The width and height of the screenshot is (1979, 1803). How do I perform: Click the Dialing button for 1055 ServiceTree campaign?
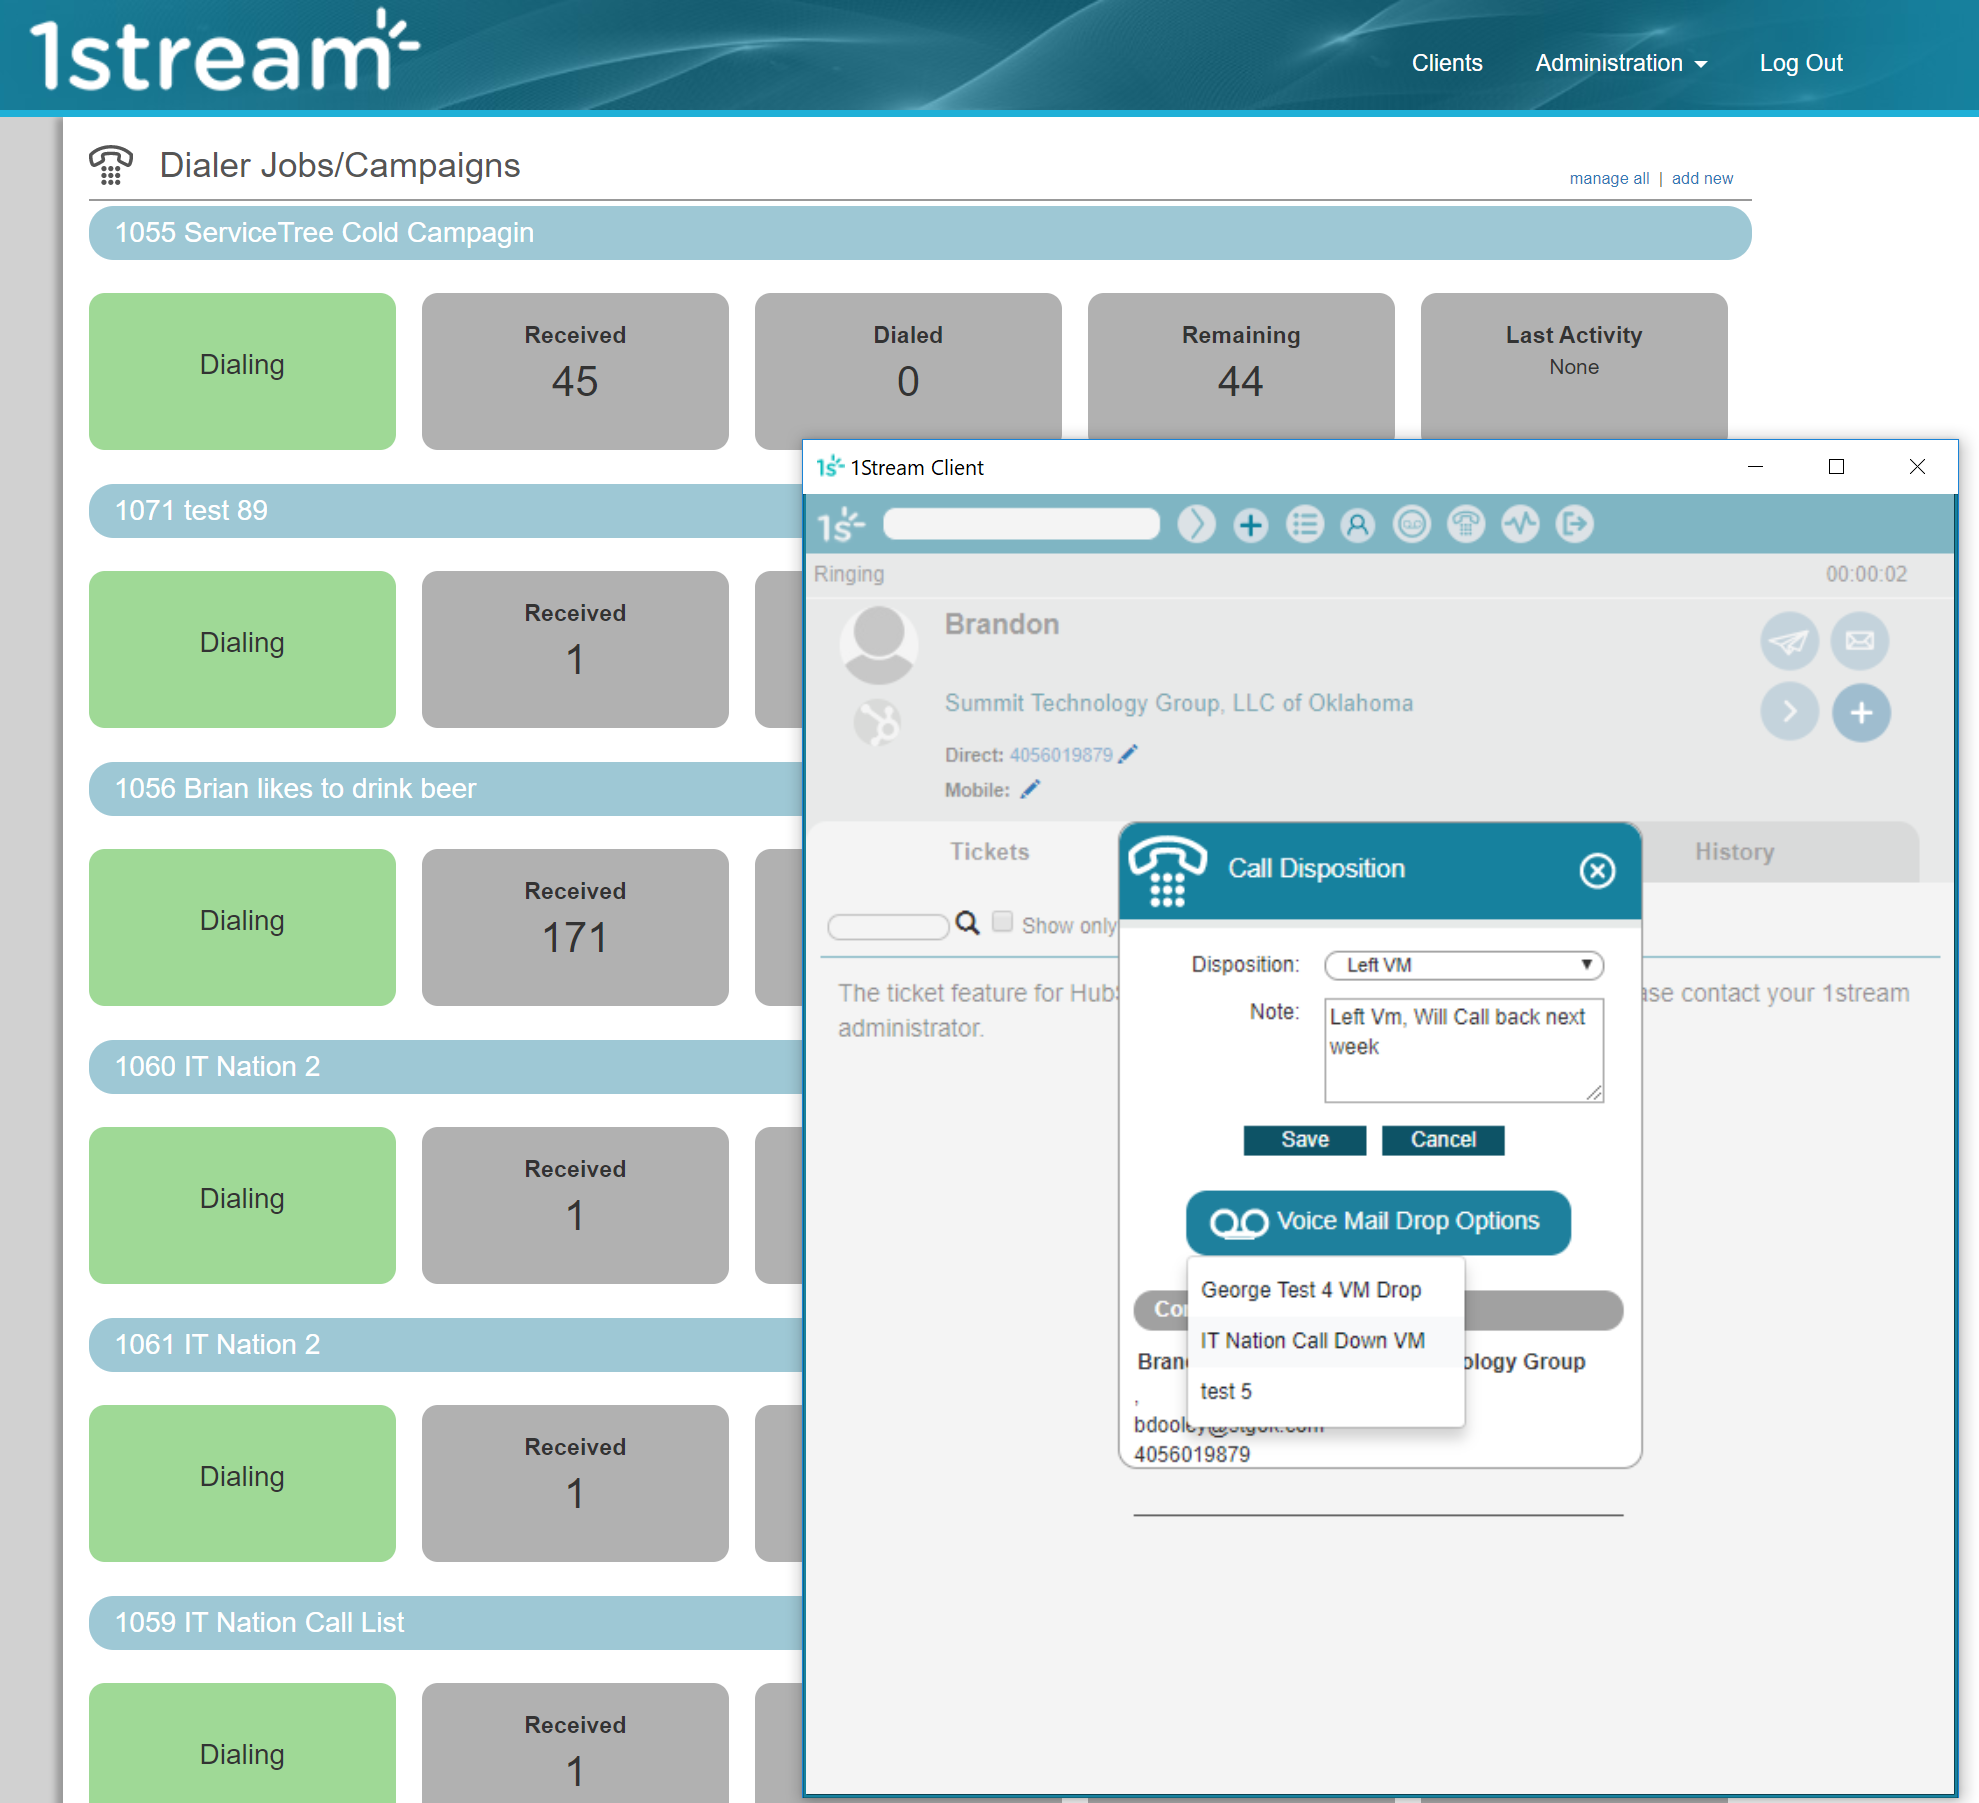coord(242,371)
